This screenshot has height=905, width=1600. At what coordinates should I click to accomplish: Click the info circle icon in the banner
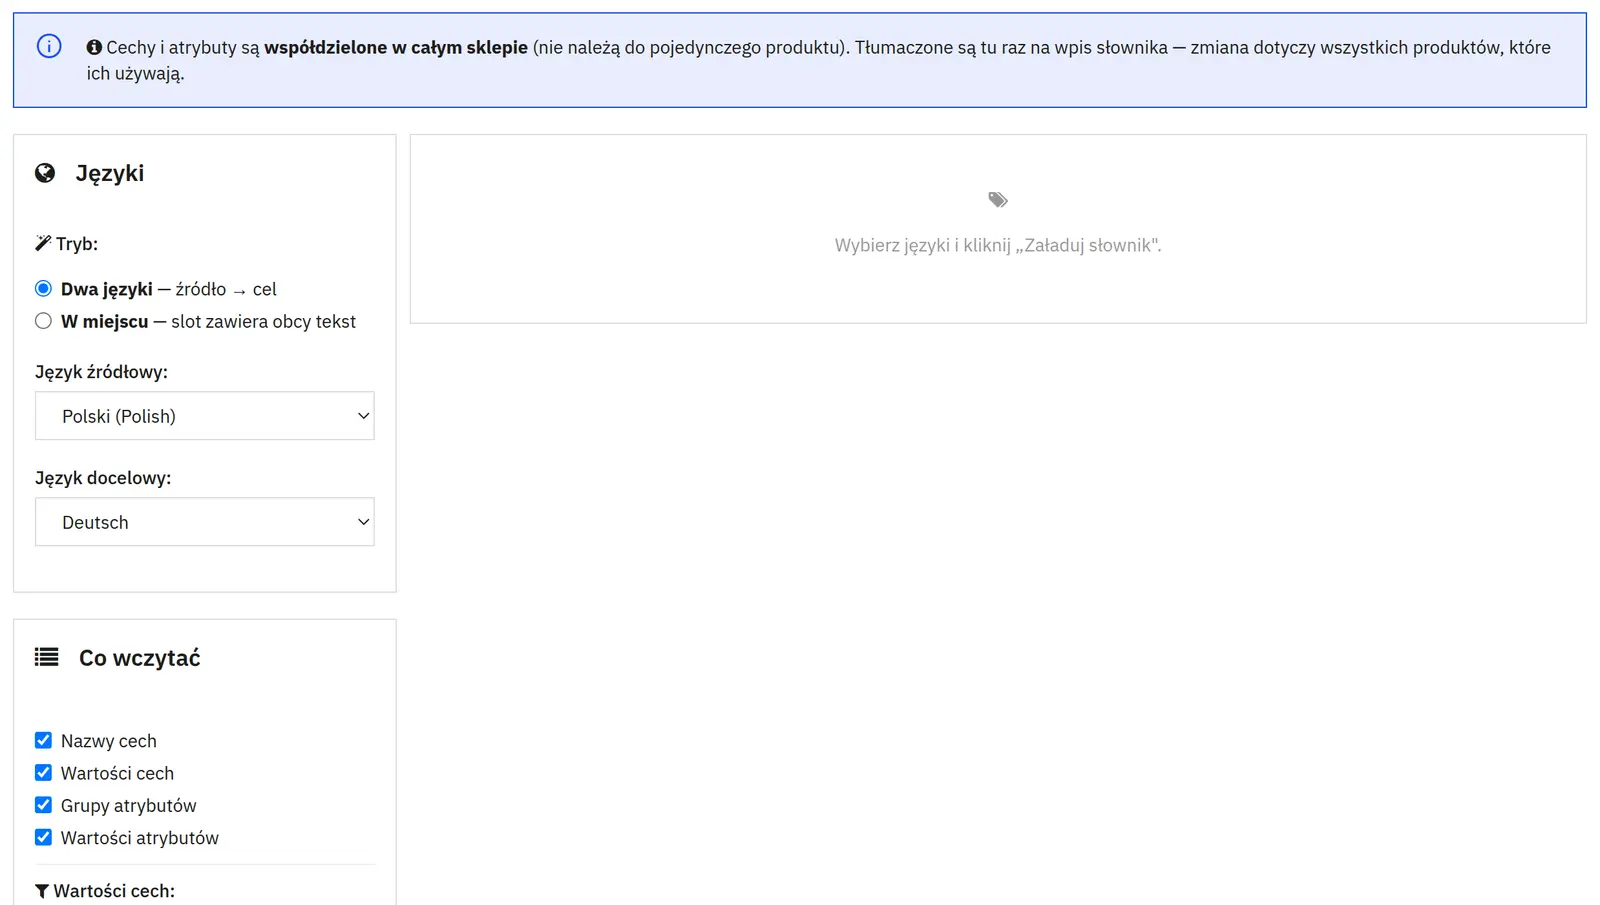pyautogui.click(x=49, y=46)
